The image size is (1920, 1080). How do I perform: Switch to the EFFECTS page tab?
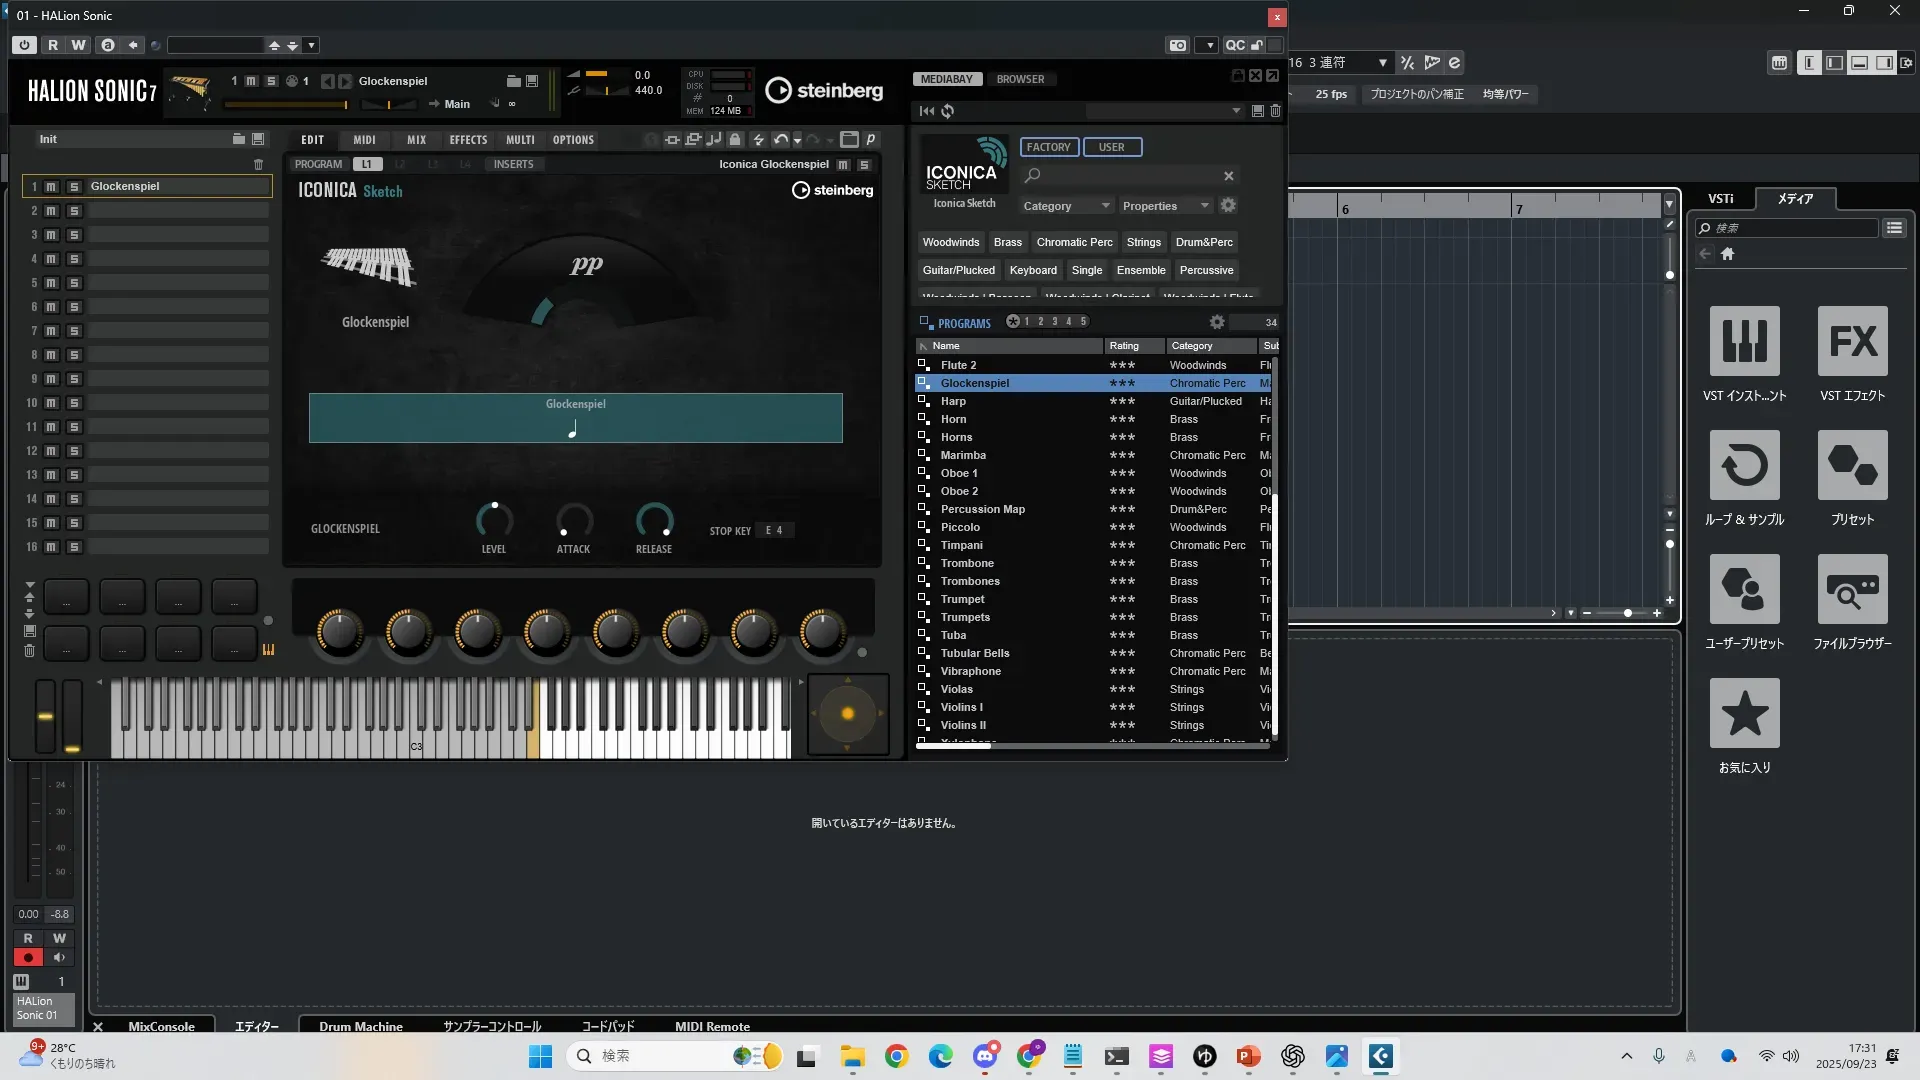point(468,140)
